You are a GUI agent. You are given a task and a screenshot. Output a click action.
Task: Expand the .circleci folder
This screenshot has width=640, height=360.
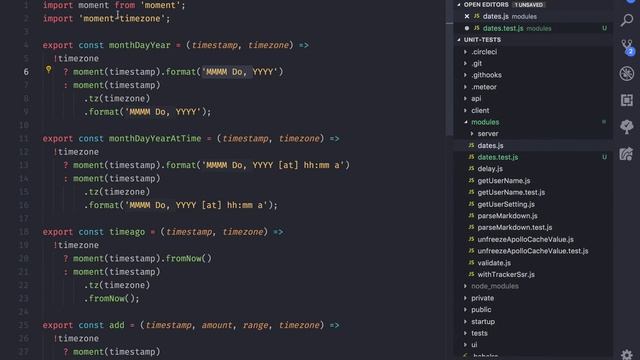(x=465, y=52)
